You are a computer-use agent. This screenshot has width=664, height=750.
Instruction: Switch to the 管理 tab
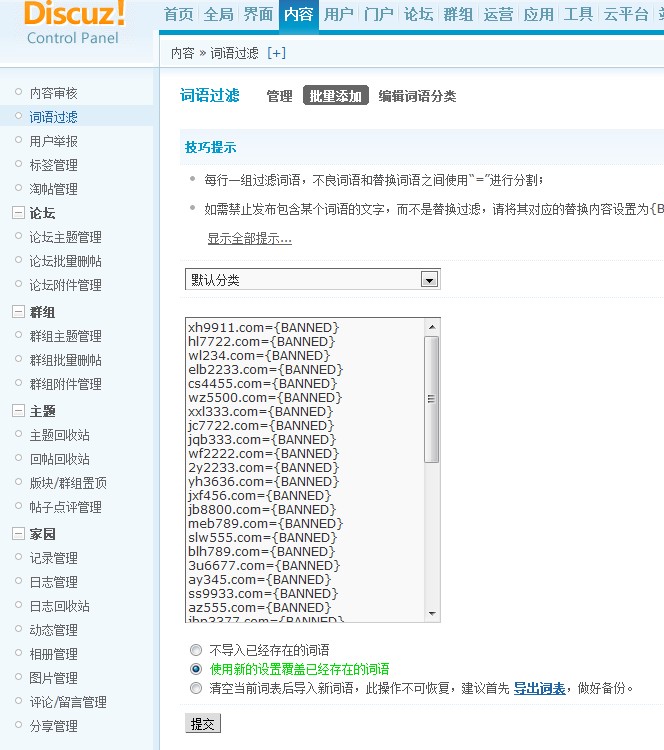(x=279, y=96)
